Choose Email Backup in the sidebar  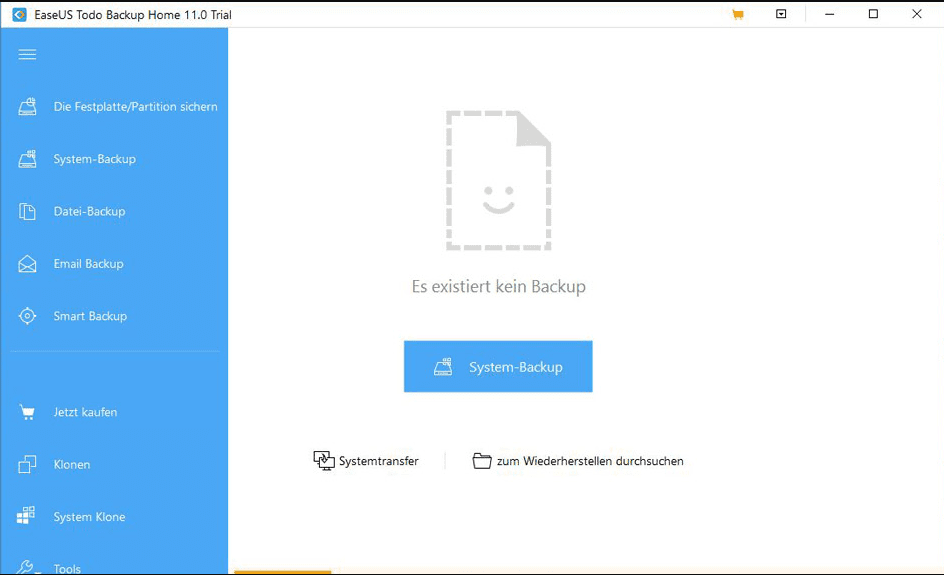pyautogui.click(x=88, y=264)
